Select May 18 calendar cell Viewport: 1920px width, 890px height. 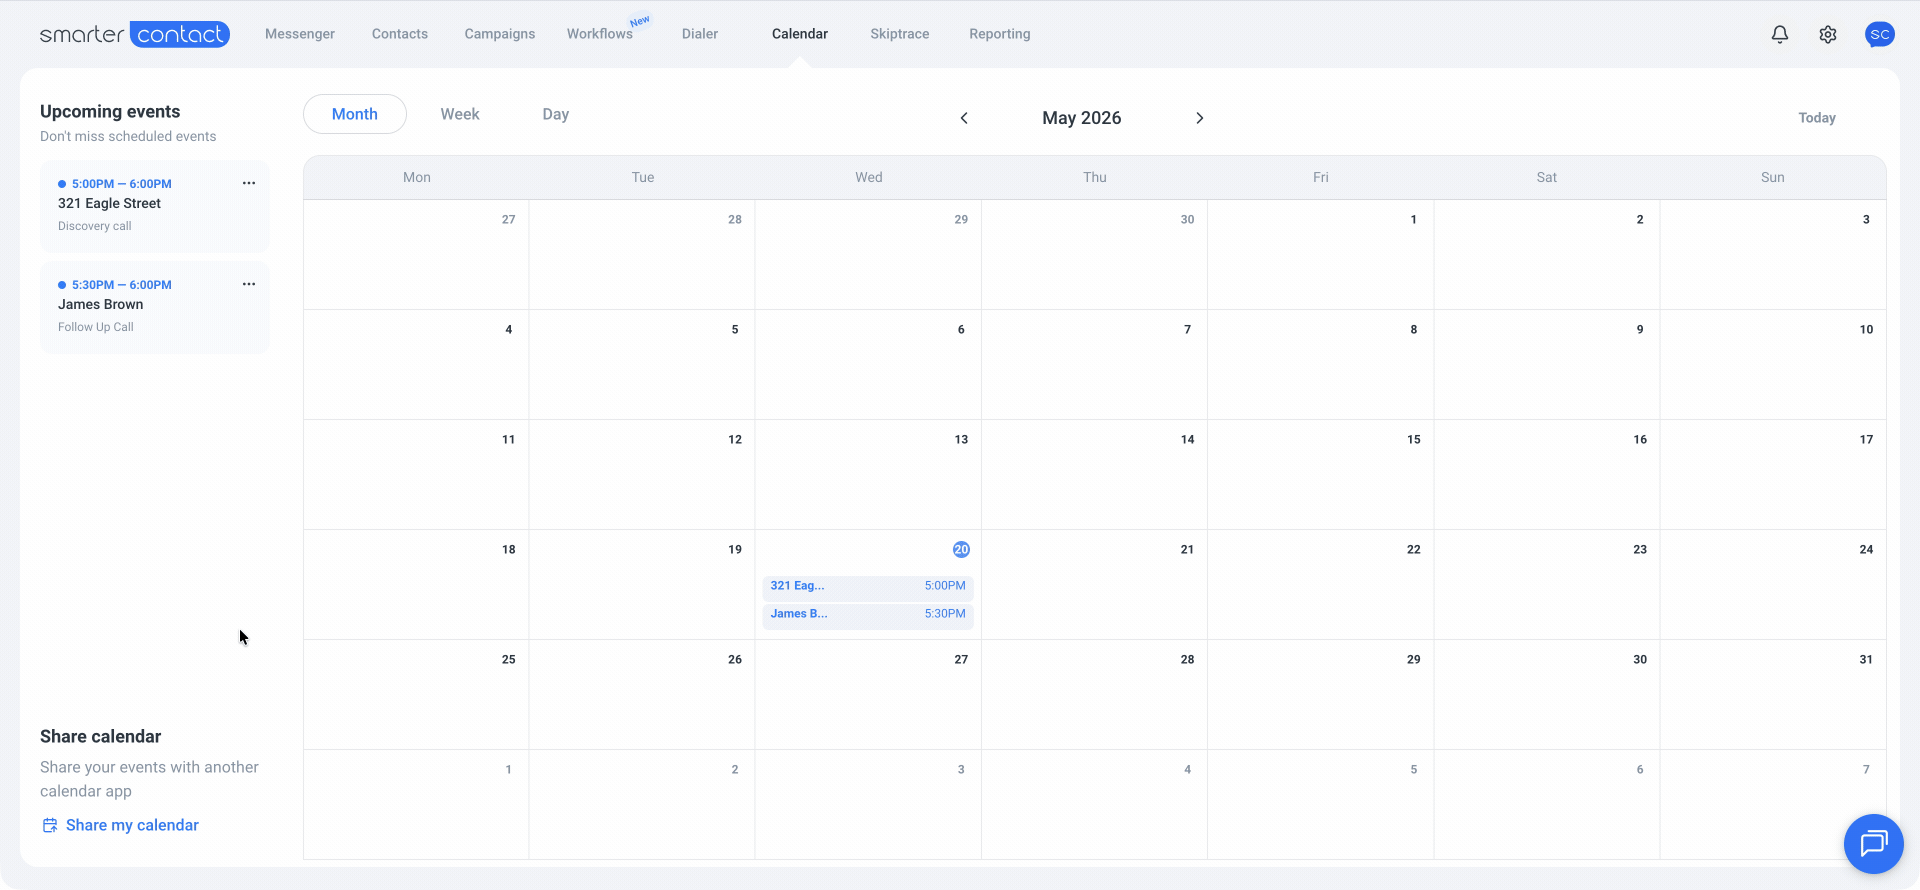pyautogui.click(x=416, y=584)
